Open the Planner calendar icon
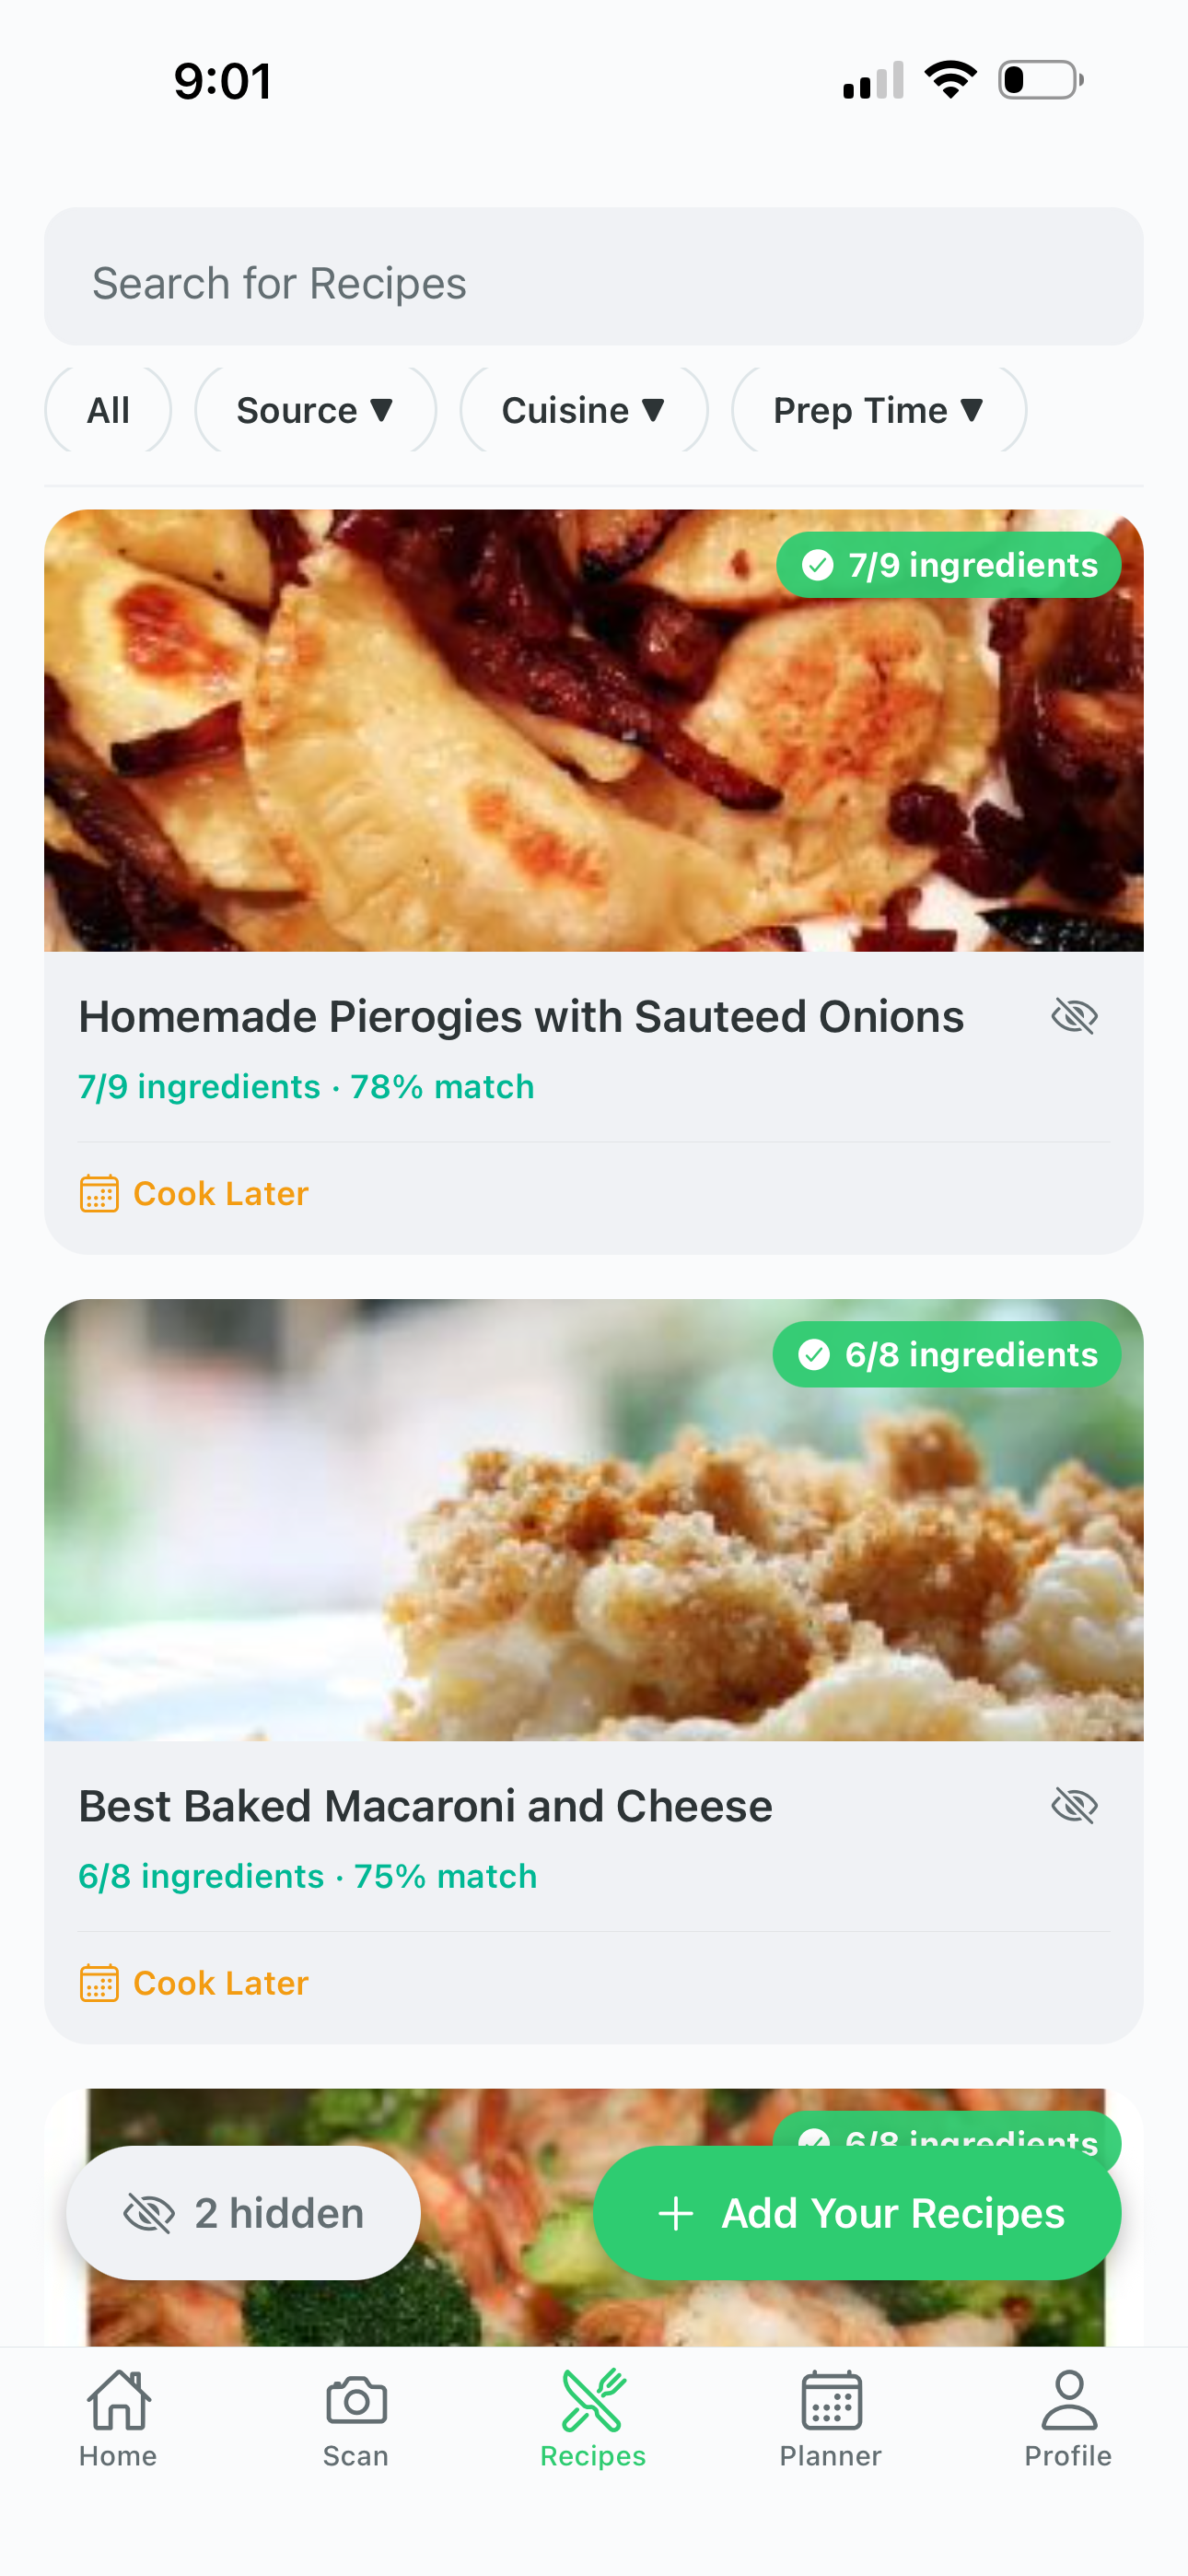Viewport: 1188px width, 2576px height. coord(831,2401)
